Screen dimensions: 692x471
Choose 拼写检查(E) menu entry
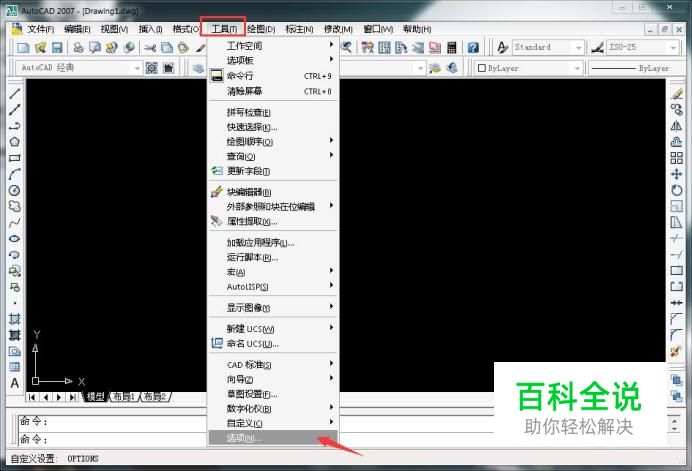coord(272,113)
